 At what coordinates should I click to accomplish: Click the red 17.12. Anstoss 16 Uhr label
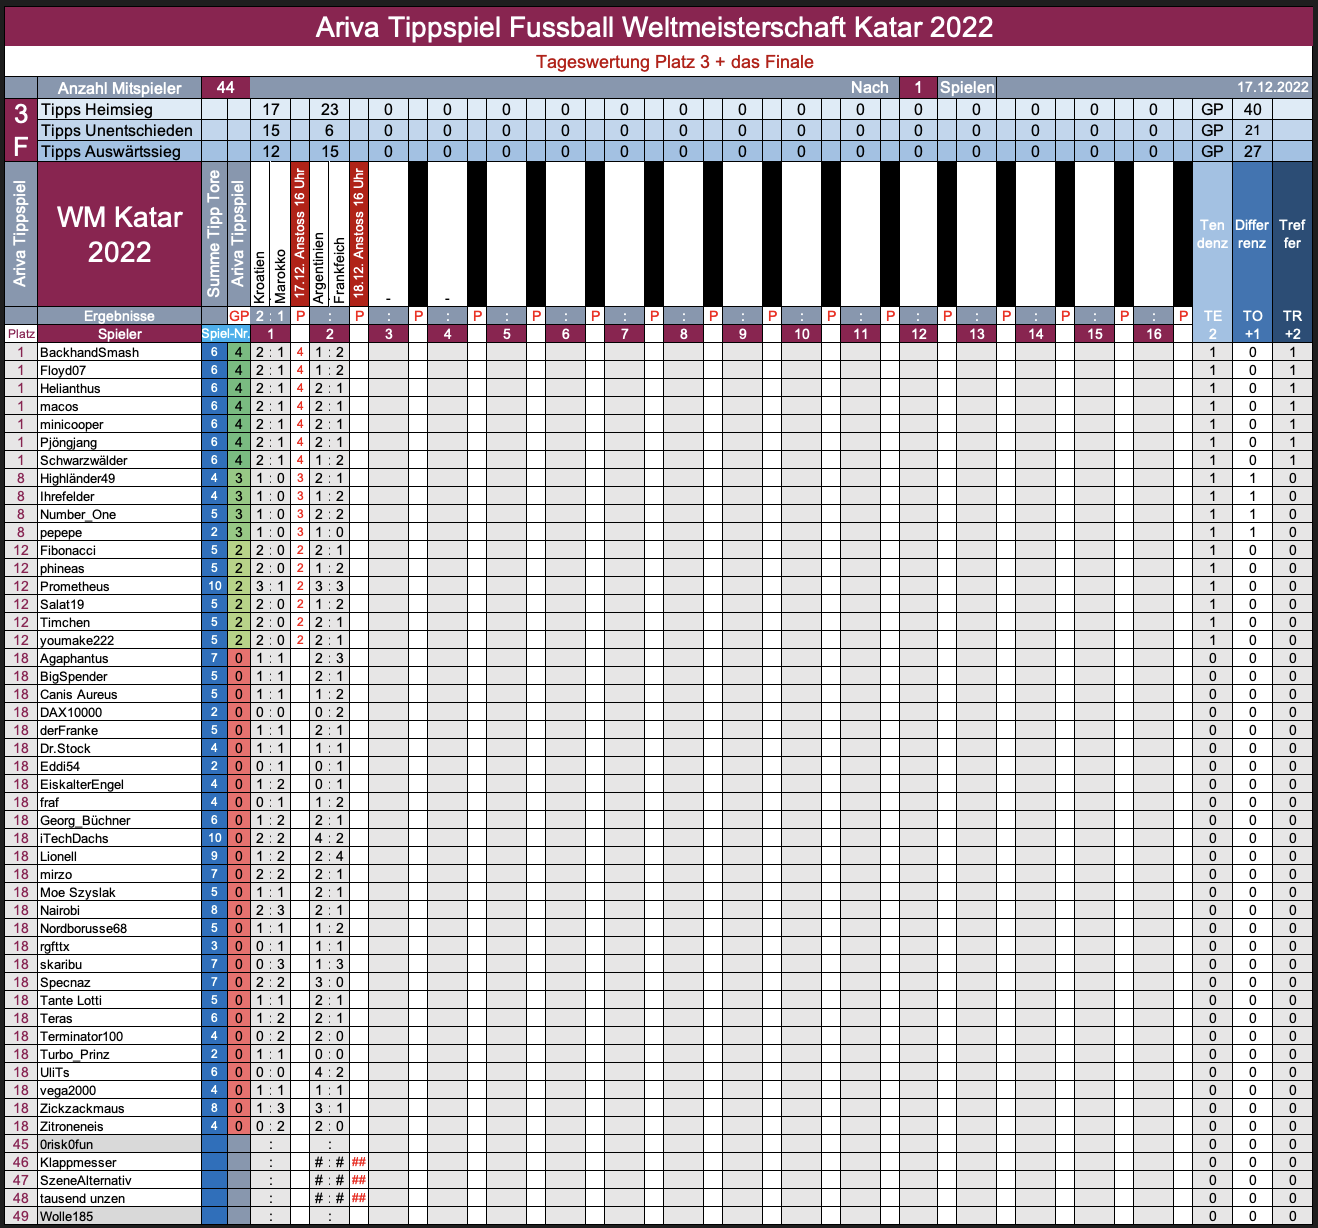tap(300, 234)
